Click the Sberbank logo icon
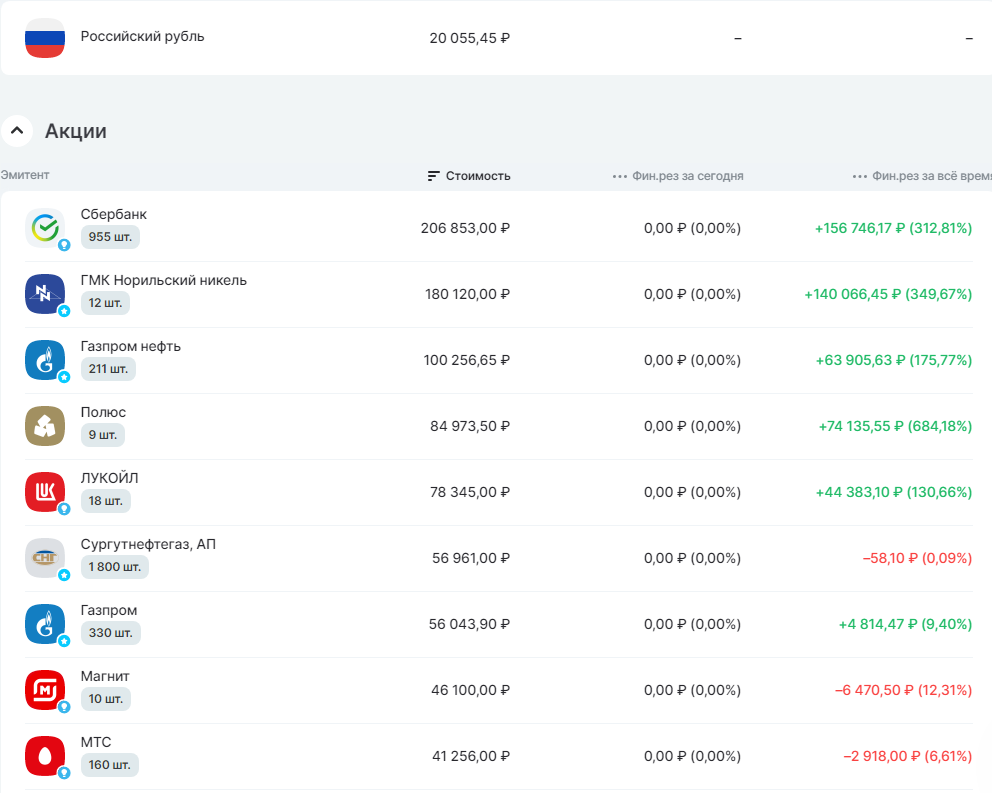Viewport: 992px width, 793px height. point(45,228)
